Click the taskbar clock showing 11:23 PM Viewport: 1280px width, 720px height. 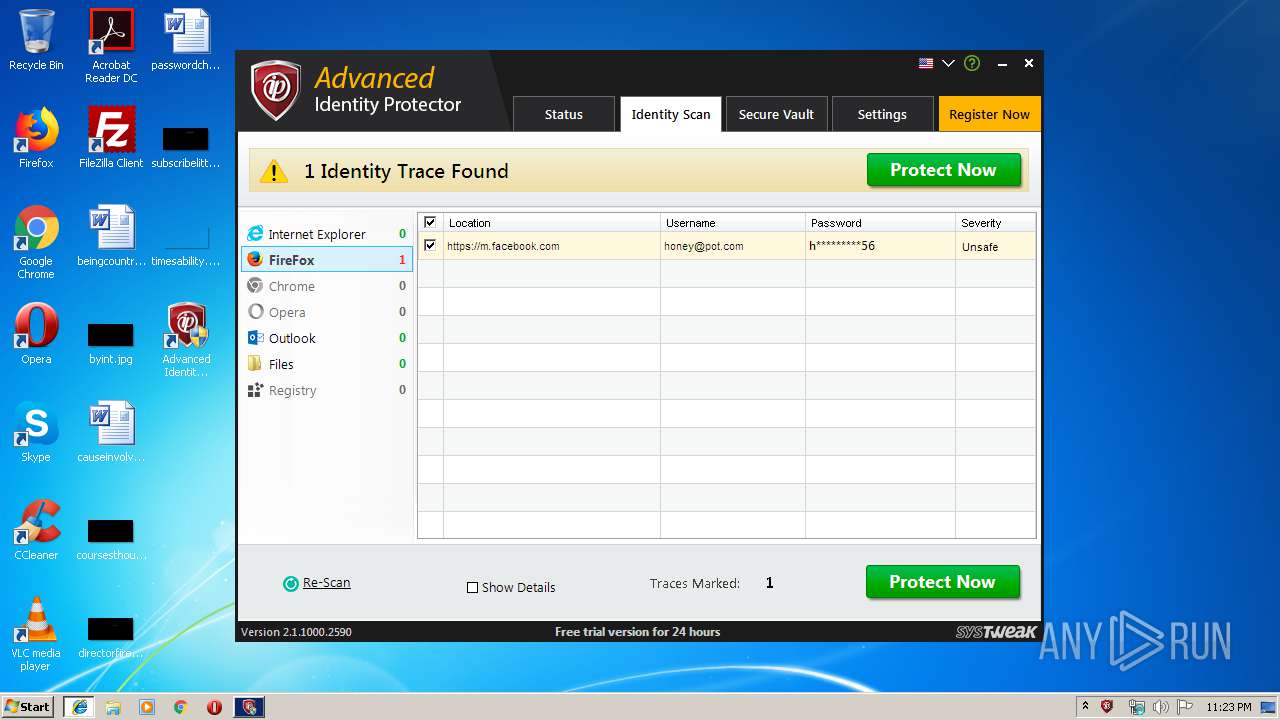pyautogui.click(x=1229, y=707)
